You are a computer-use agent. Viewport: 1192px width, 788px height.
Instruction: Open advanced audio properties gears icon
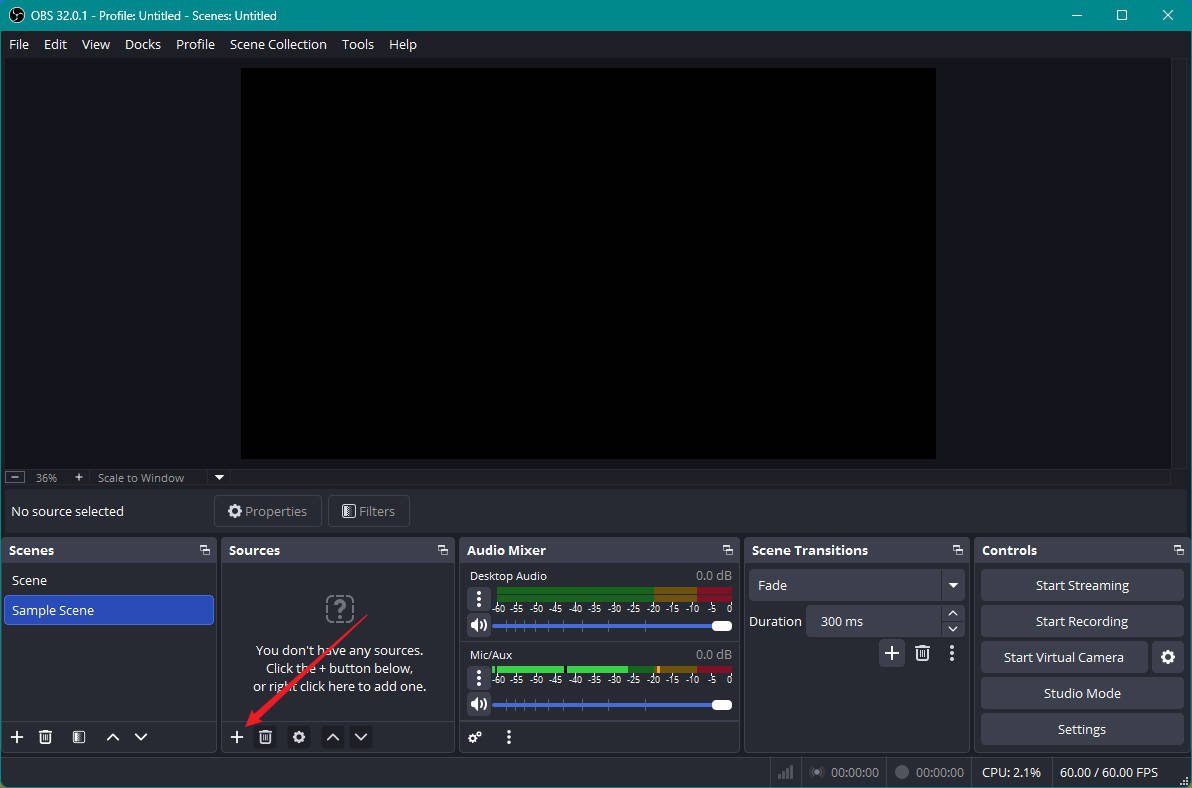point(475,737)
